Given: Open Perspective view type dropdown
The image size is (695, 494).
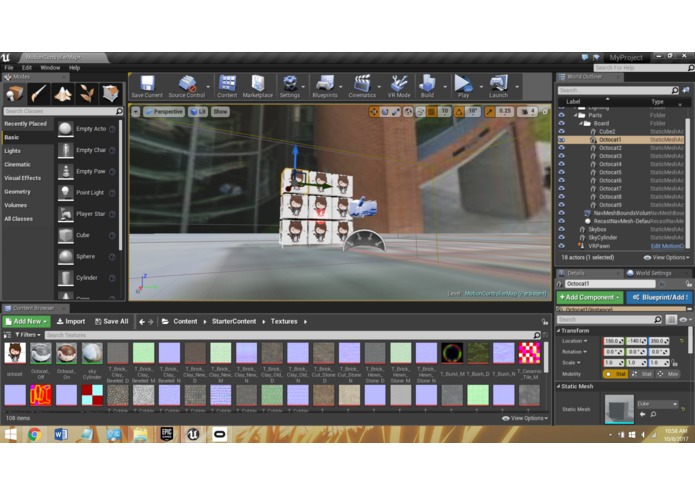Looking at the screenshot, I should coord(164,112).
